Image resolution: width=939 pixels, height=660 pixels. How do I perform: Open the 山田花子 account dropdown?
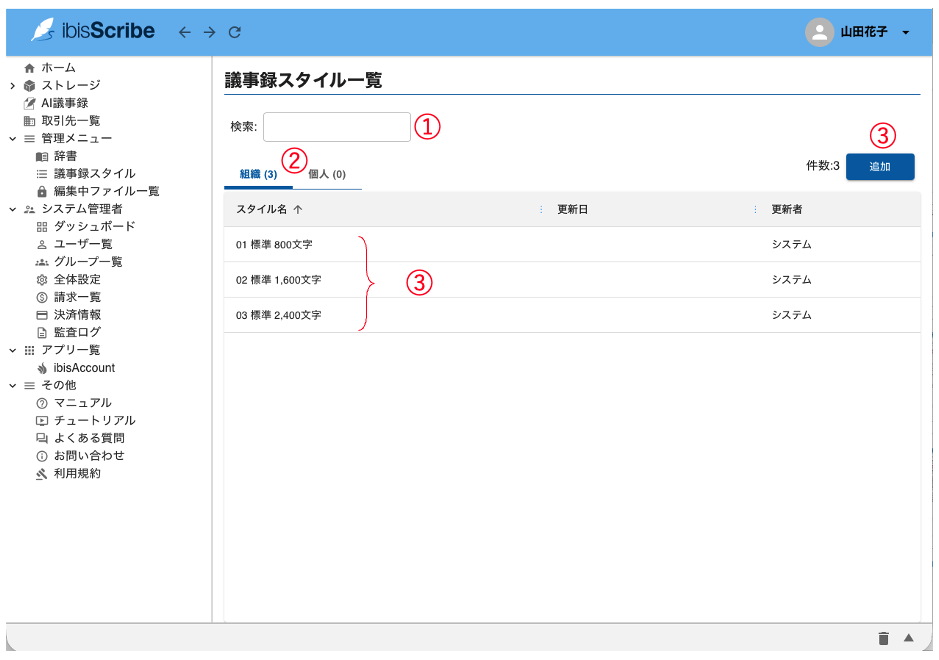[x=905, y=32]
